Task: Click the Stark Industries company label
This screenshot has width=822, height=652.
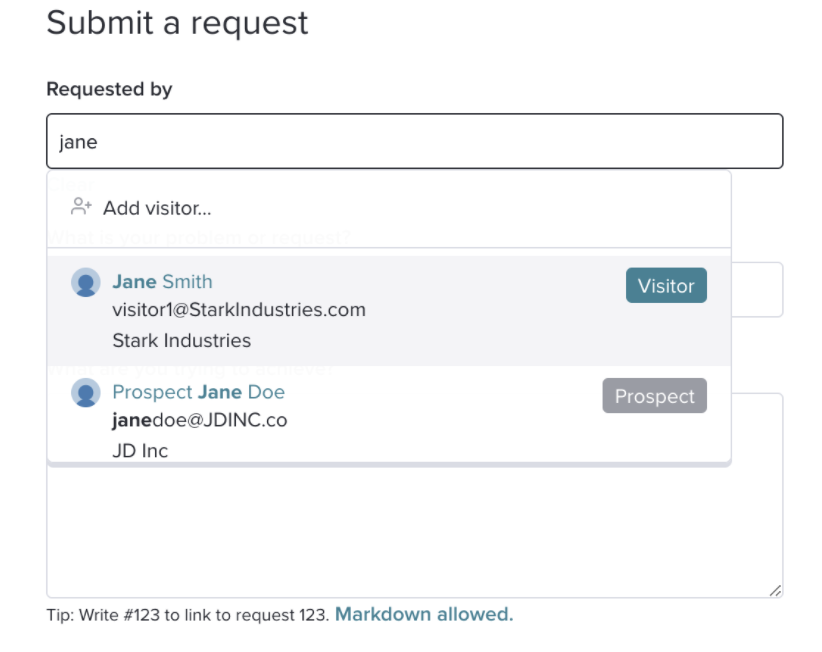Action: point(182,341)
